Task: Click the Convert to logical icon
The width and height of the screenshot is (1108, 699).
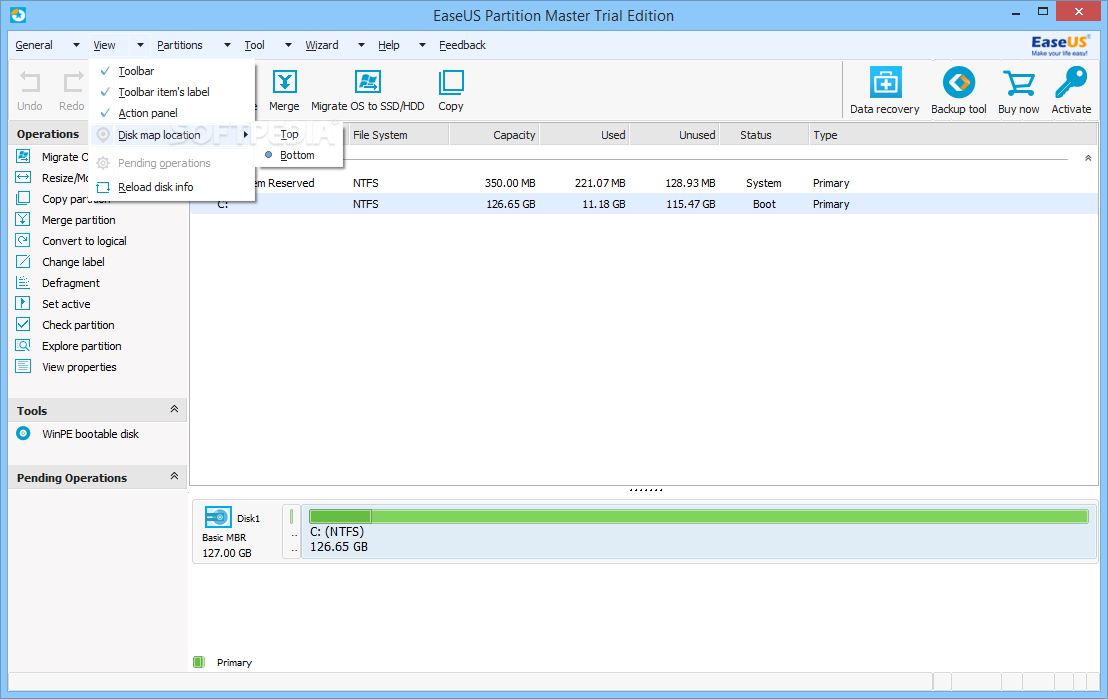Action: click(23, 240)
